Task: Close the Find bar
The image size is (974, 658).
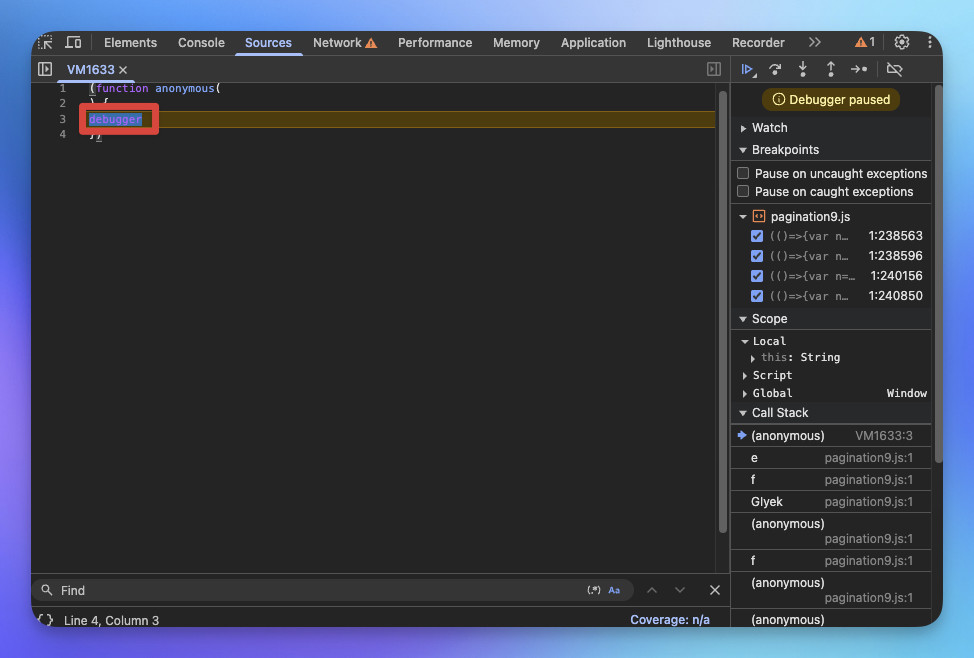Action: click(715, 590)
